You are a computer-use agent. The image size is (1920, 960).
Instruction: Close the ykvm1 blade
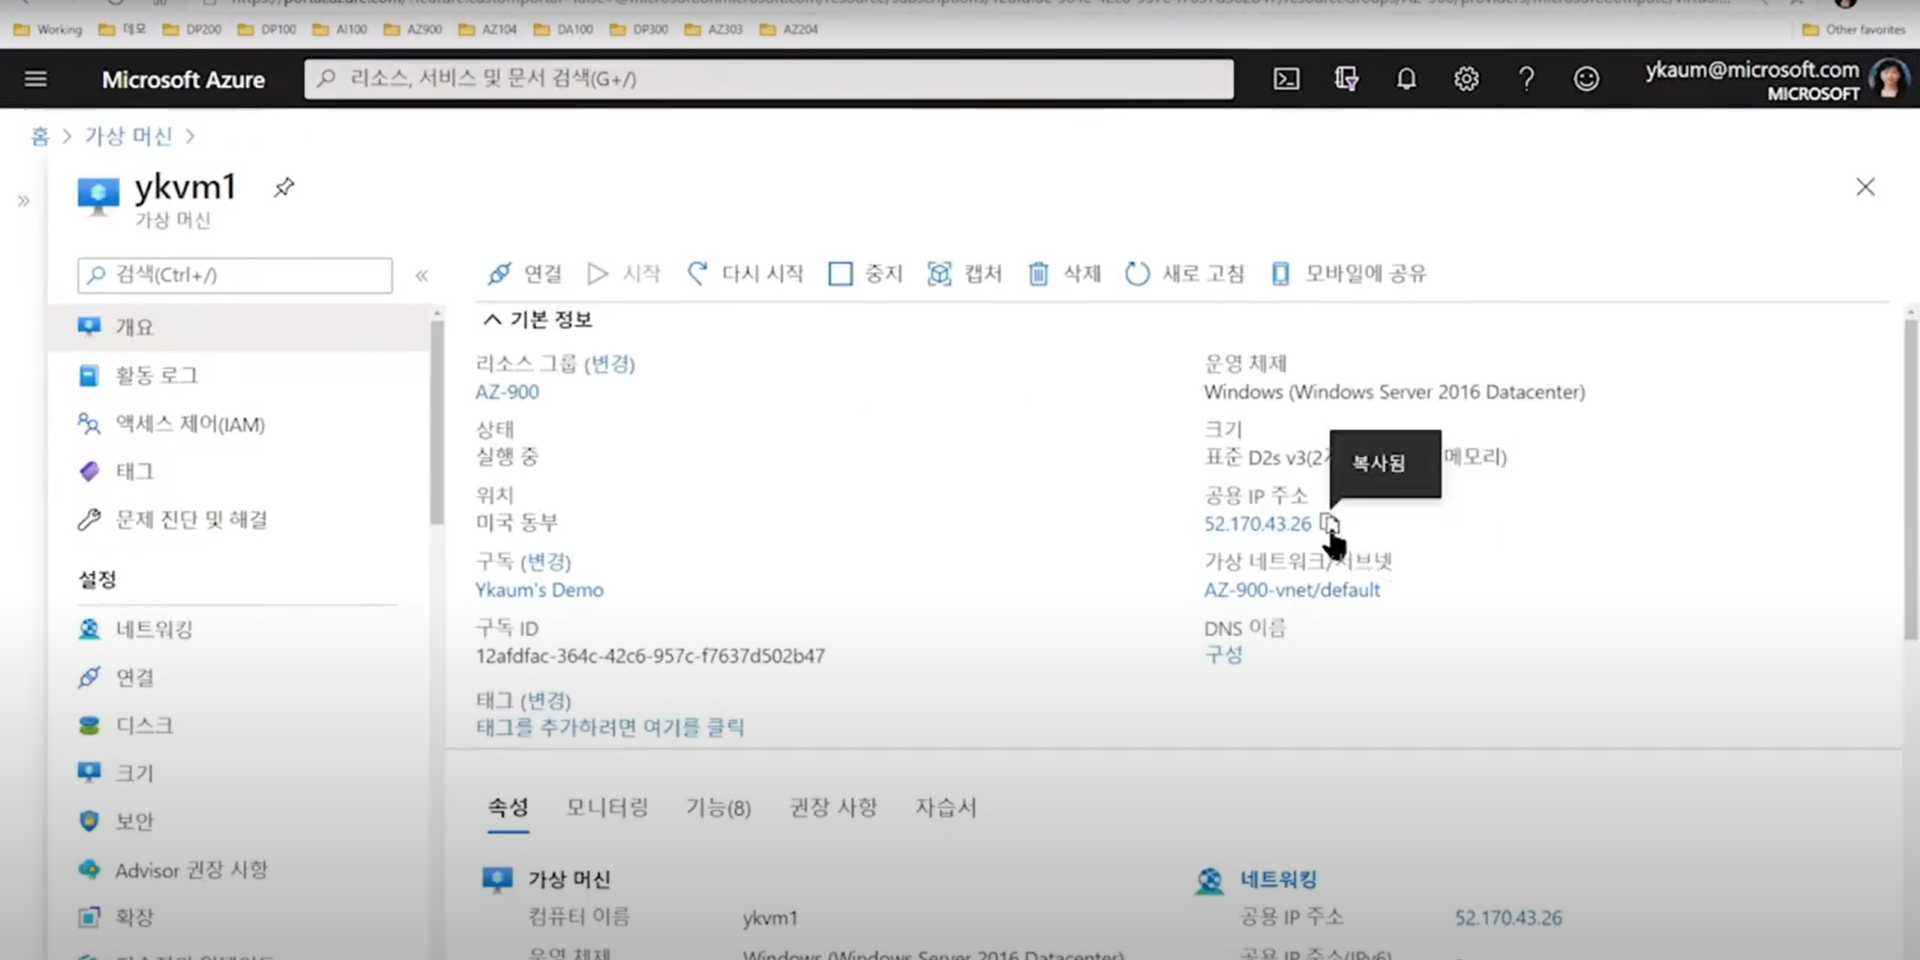(1865, 187)
